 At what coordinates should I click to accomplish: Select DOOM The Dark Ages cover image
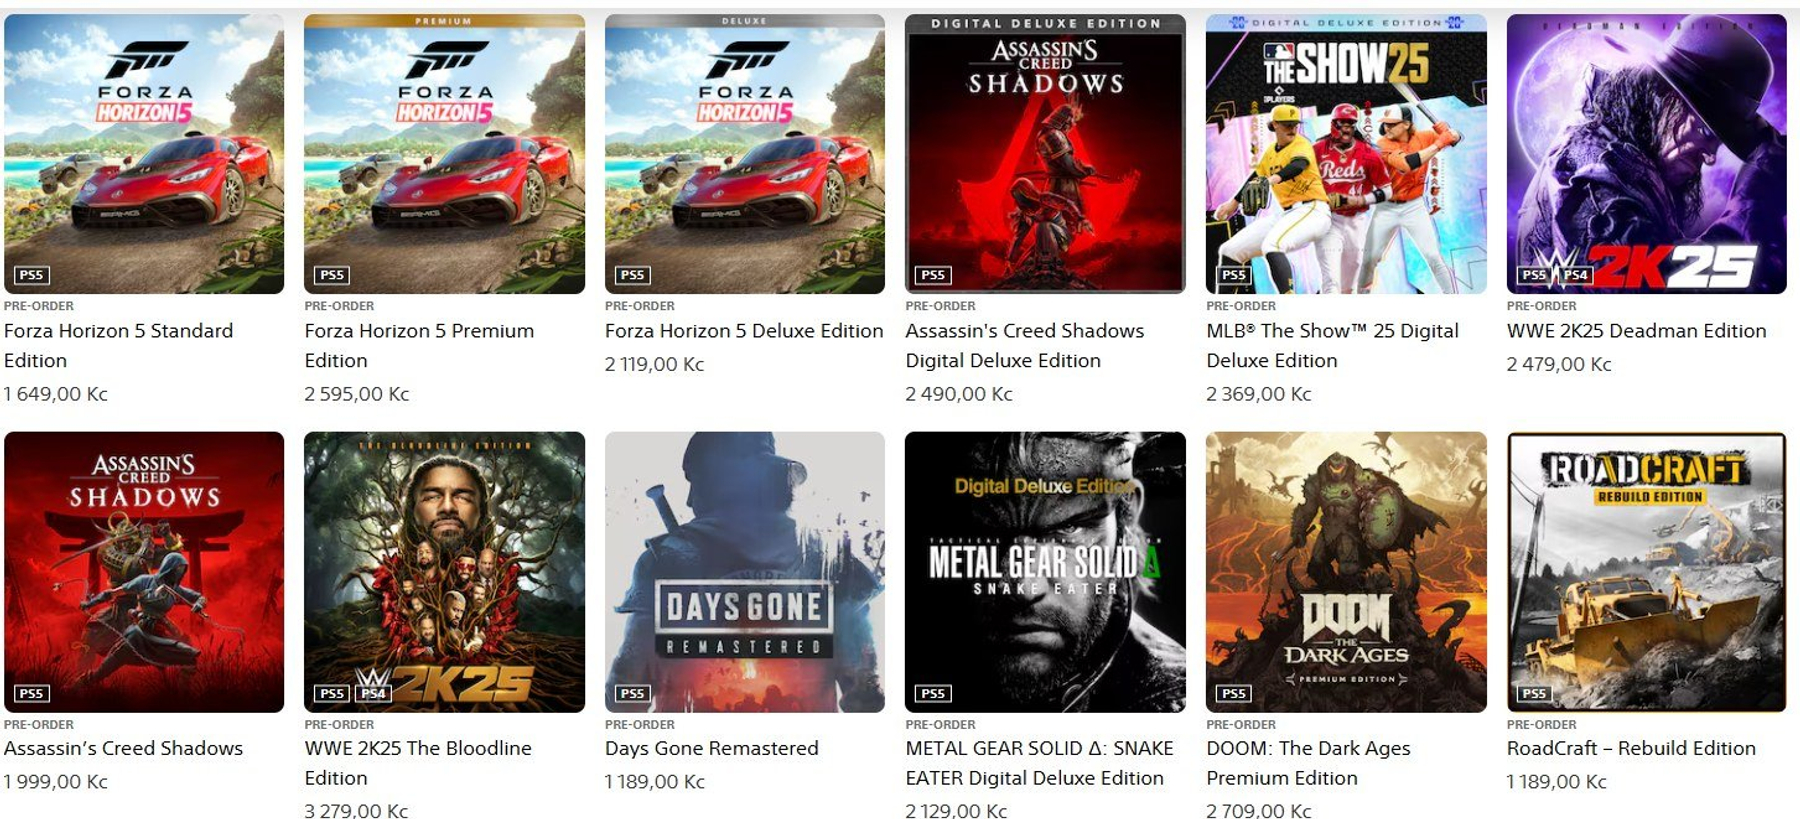1346,572
